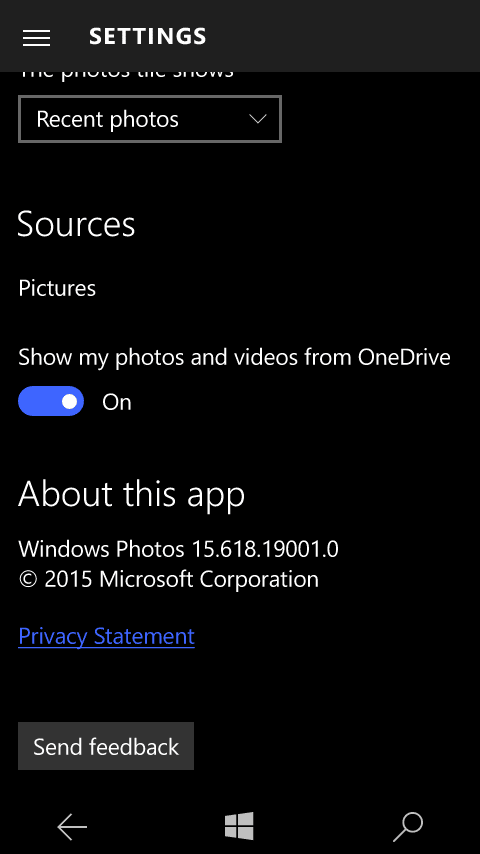Image resolution: width=480 pixels, height=854 pixels.
Task: Open the Privacy Statement link
Action: [x=106, y=636]
